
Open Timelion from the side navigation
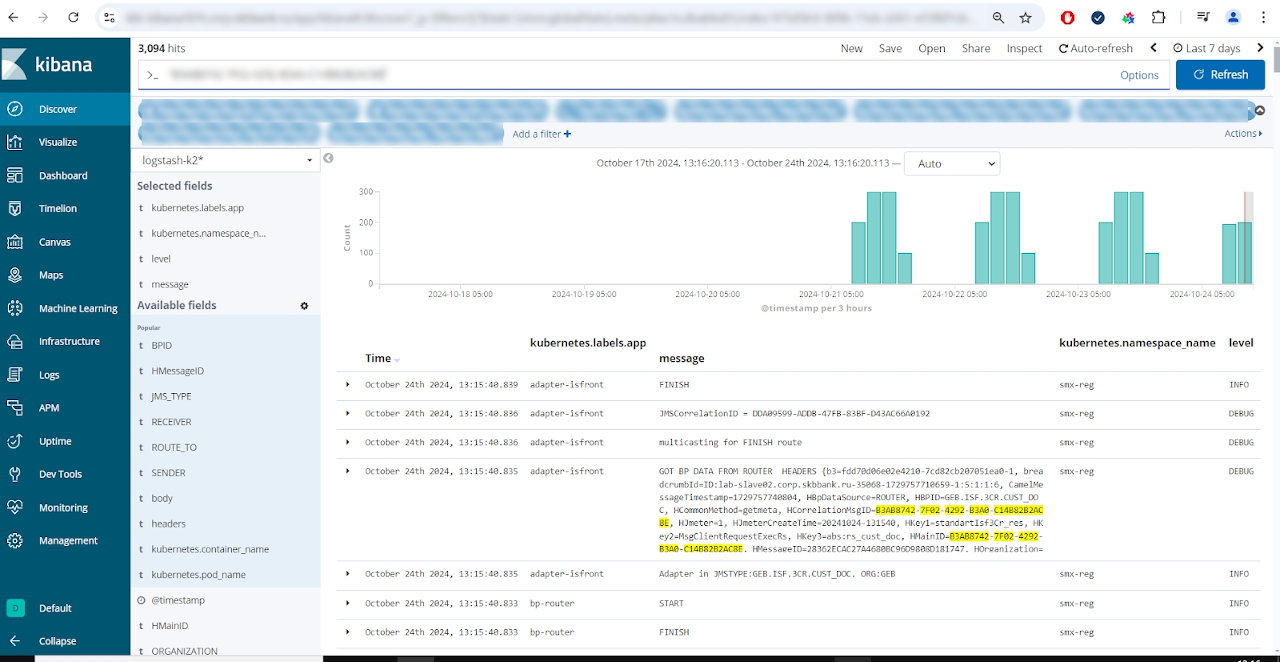tap(15, 208)
